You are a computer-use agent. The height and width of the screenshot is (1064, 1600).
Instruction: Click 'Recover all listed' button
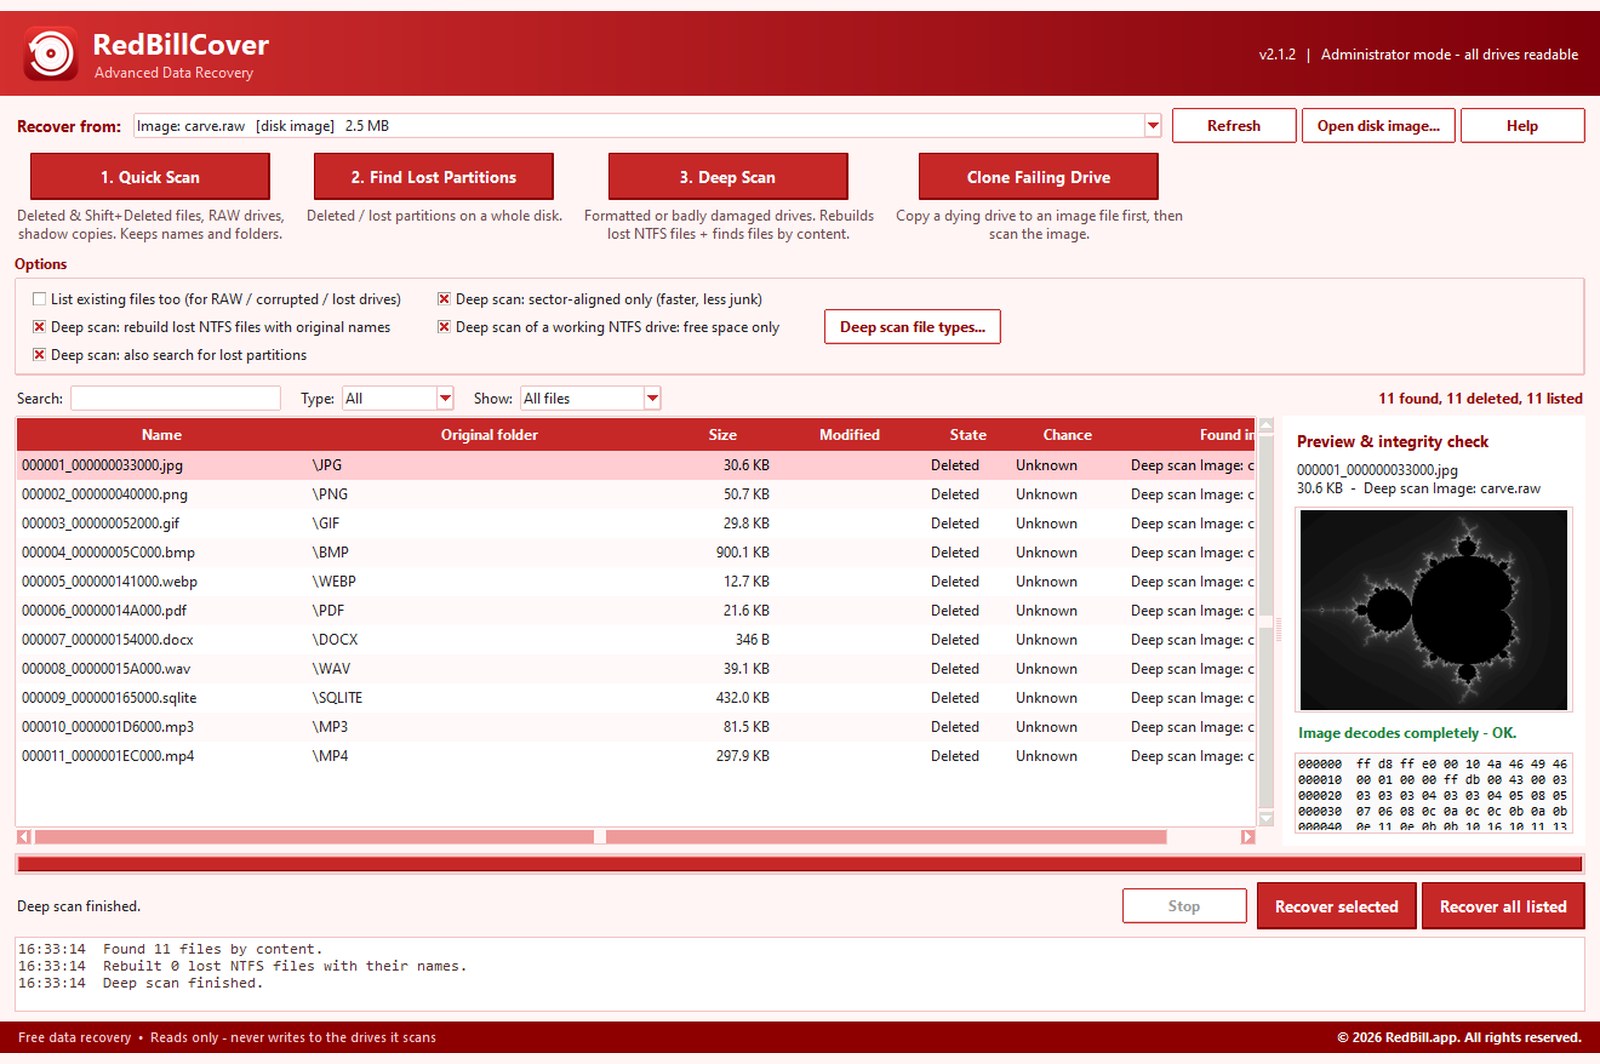tap(1503, 906)
